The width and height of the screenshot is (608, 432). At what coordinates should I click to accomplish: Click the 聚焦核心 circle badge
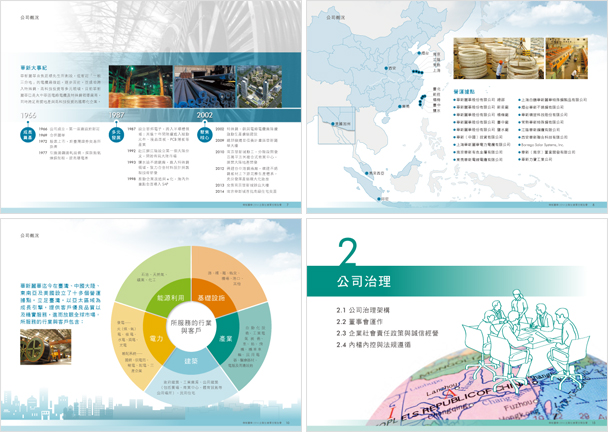click(204, 135)
